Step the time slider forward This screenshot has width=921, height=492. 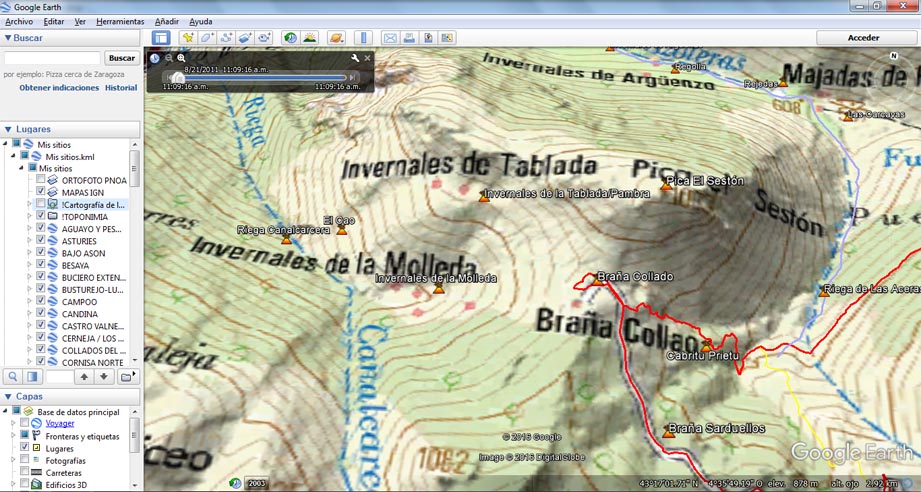(x=352, y=77)
